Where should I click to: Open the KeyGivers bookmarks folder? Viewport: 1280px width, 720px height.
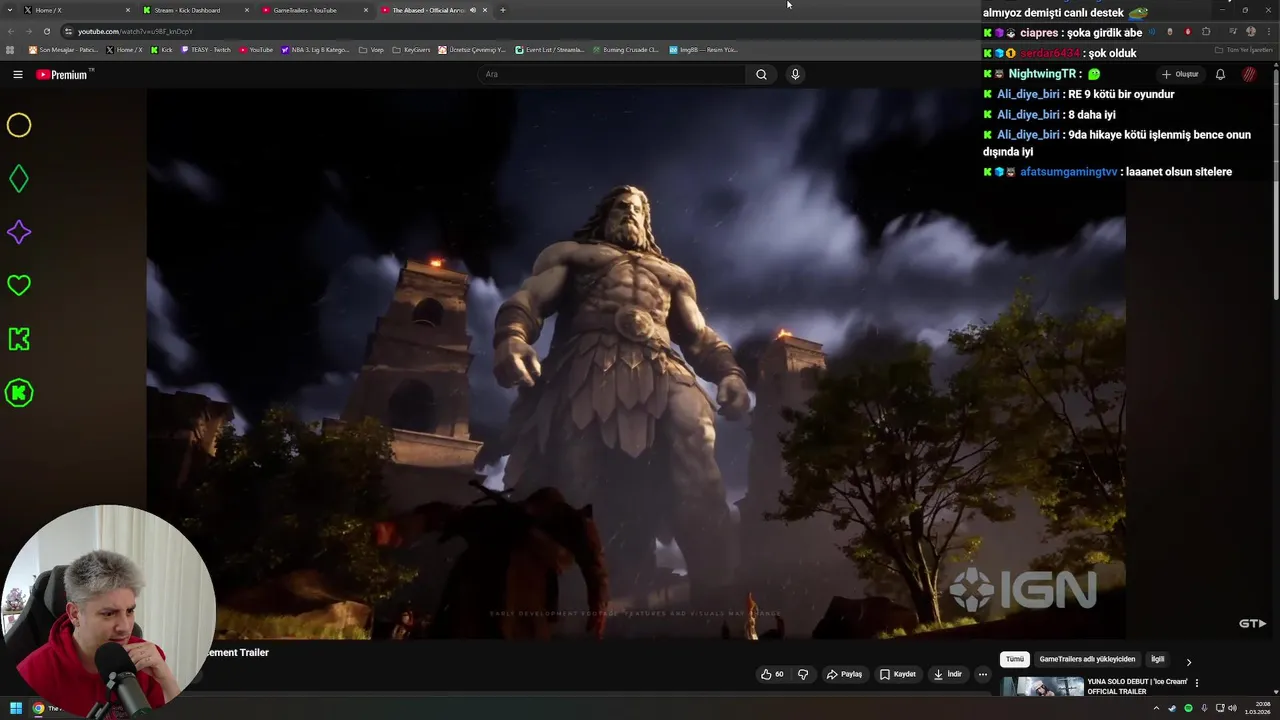(x=411, y=50)
